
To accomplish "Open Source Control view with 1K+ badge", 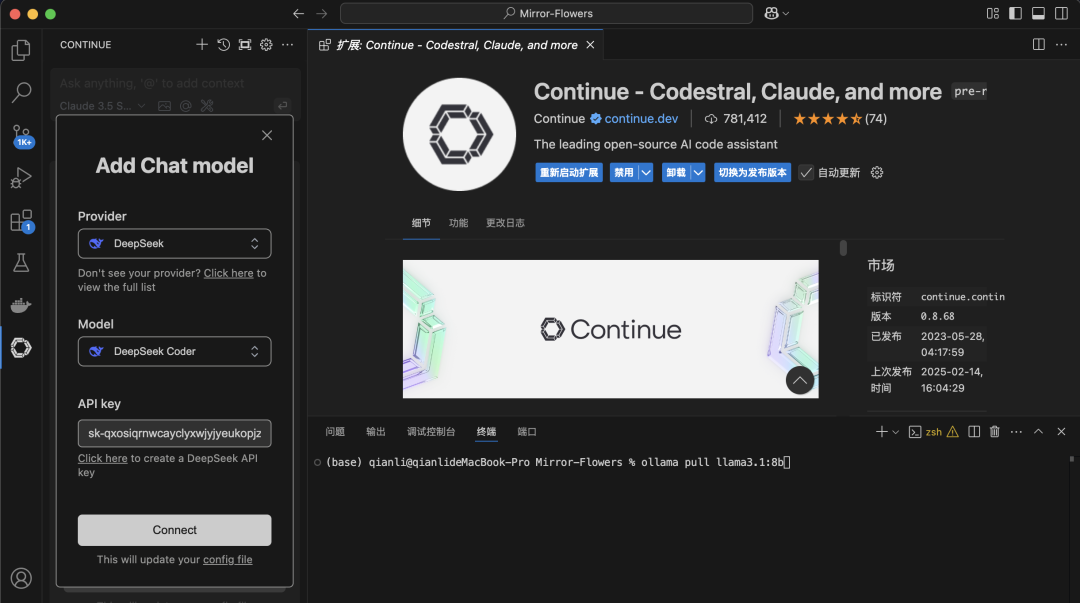I will pos(21,135).
